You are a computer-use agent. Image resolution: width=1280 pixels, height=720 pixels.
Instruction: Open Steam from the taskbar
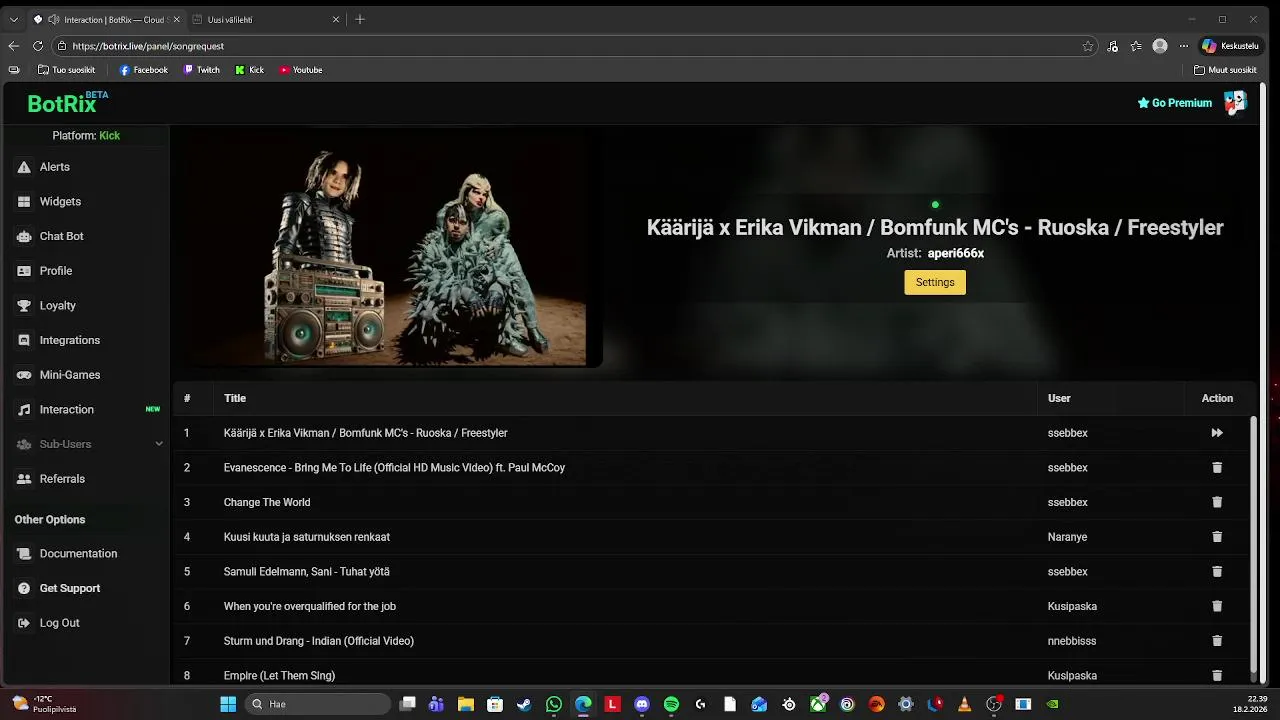524,704
